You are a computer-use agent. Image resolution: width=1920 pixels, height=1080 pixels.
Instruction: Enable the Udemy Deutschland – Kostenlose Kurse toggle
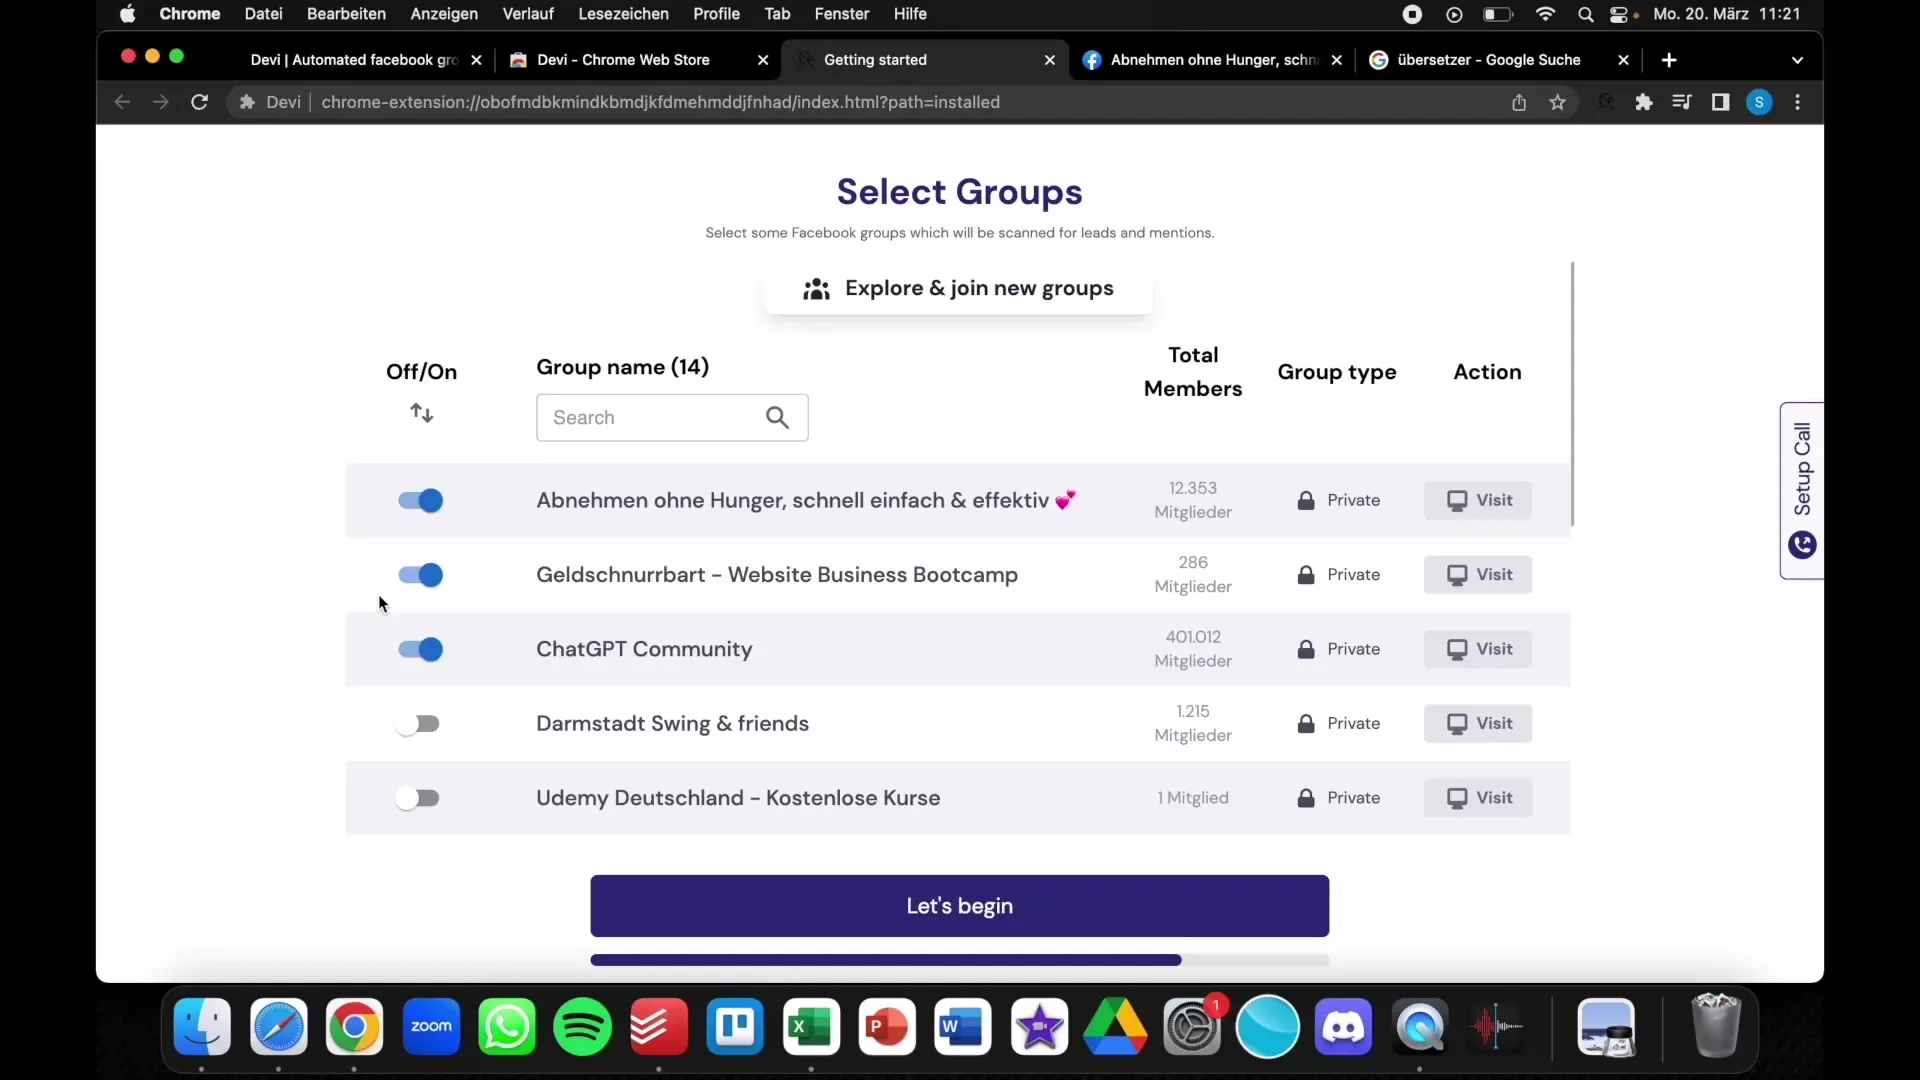[421, 796]
